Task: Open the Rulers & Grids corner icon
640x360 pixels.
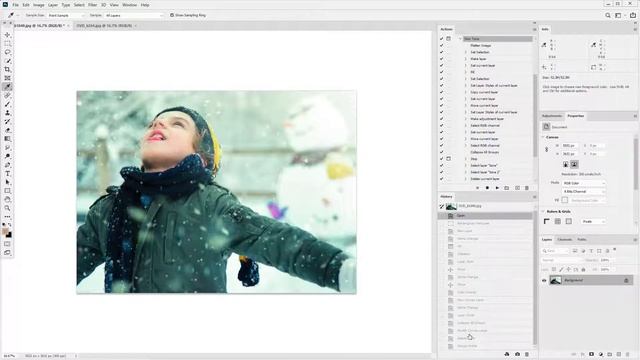Action: (x=547, y=221)
